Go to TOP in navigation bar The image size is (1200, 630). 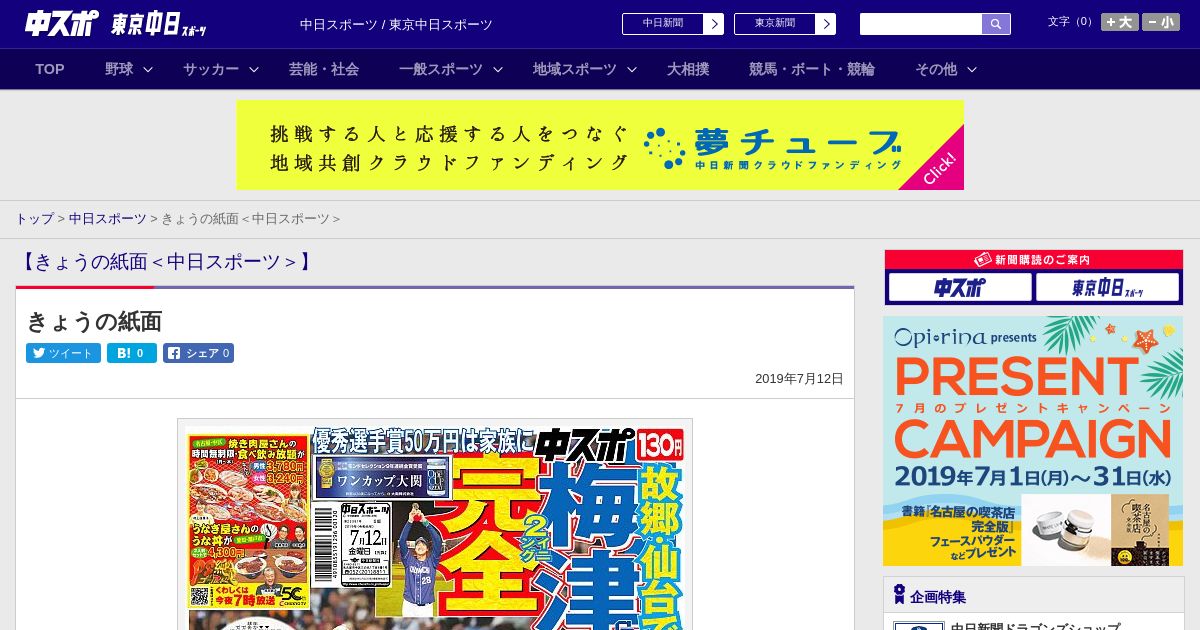click(50, 69)
